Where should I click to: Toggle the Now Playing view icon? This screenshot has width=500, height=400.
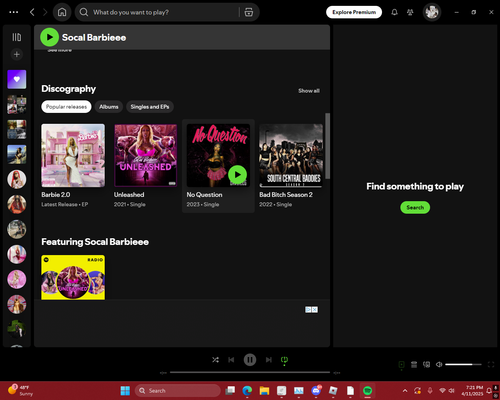[401, 364]
